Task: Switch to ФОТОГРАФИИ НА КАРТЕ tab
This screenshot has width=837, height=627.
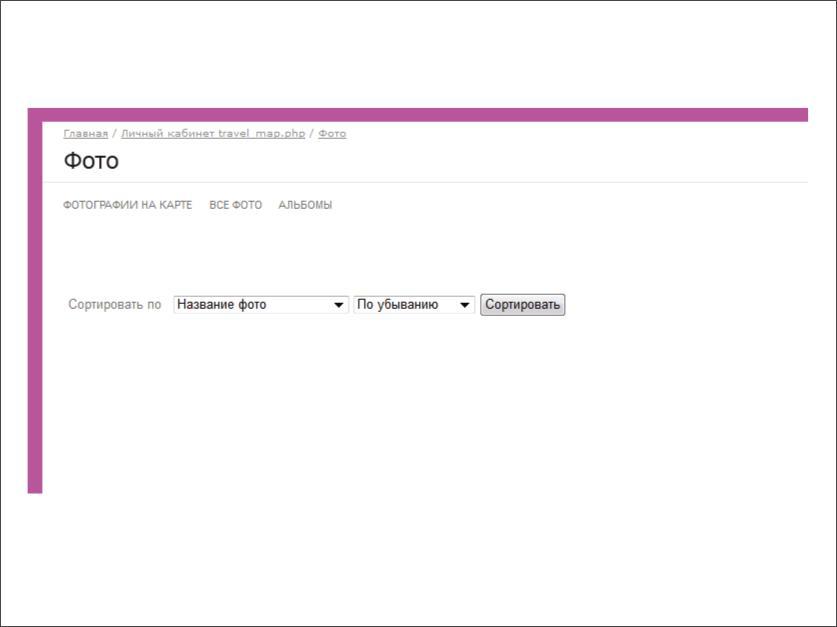Action: point(127,205)
